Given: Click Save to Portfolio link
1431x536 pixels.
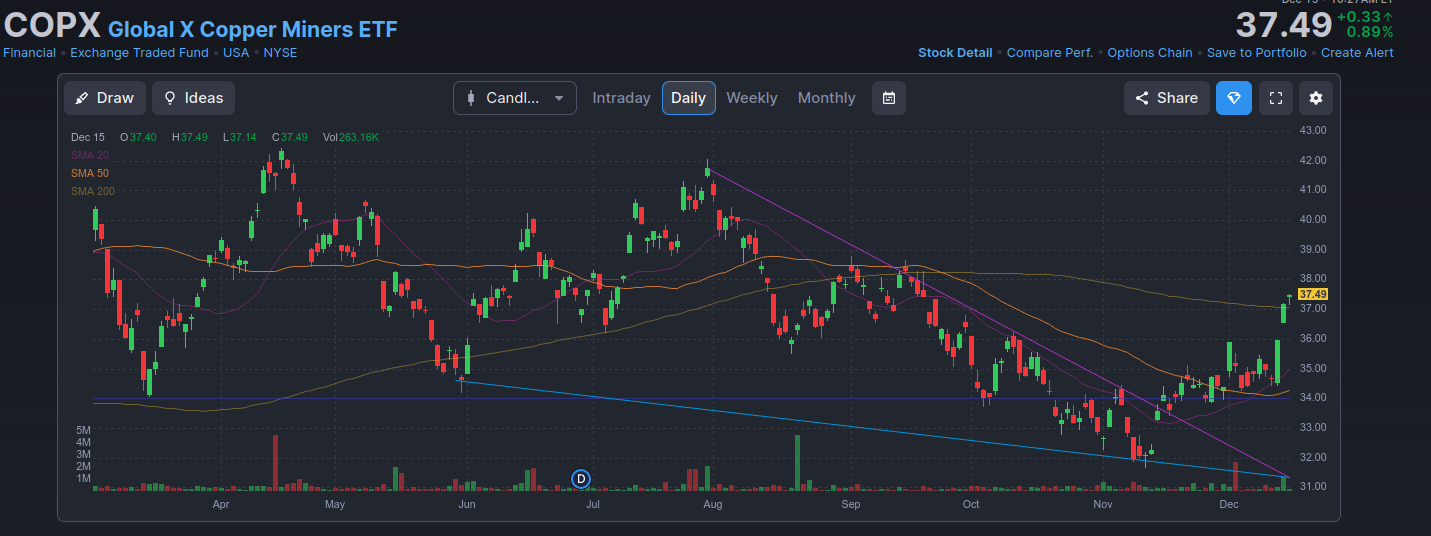Looking at the screenshot, I should point(1256,53).
